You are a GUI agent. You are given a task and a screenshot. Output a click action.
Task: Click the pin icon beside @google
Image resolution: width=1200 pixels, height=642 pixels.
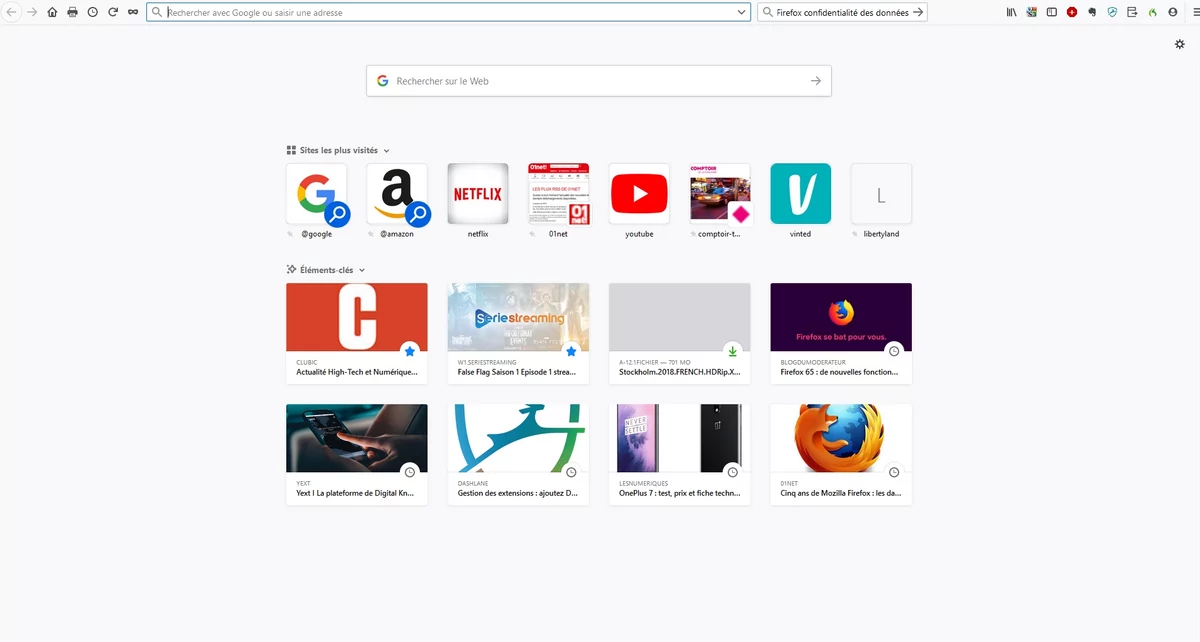(292, 234)
